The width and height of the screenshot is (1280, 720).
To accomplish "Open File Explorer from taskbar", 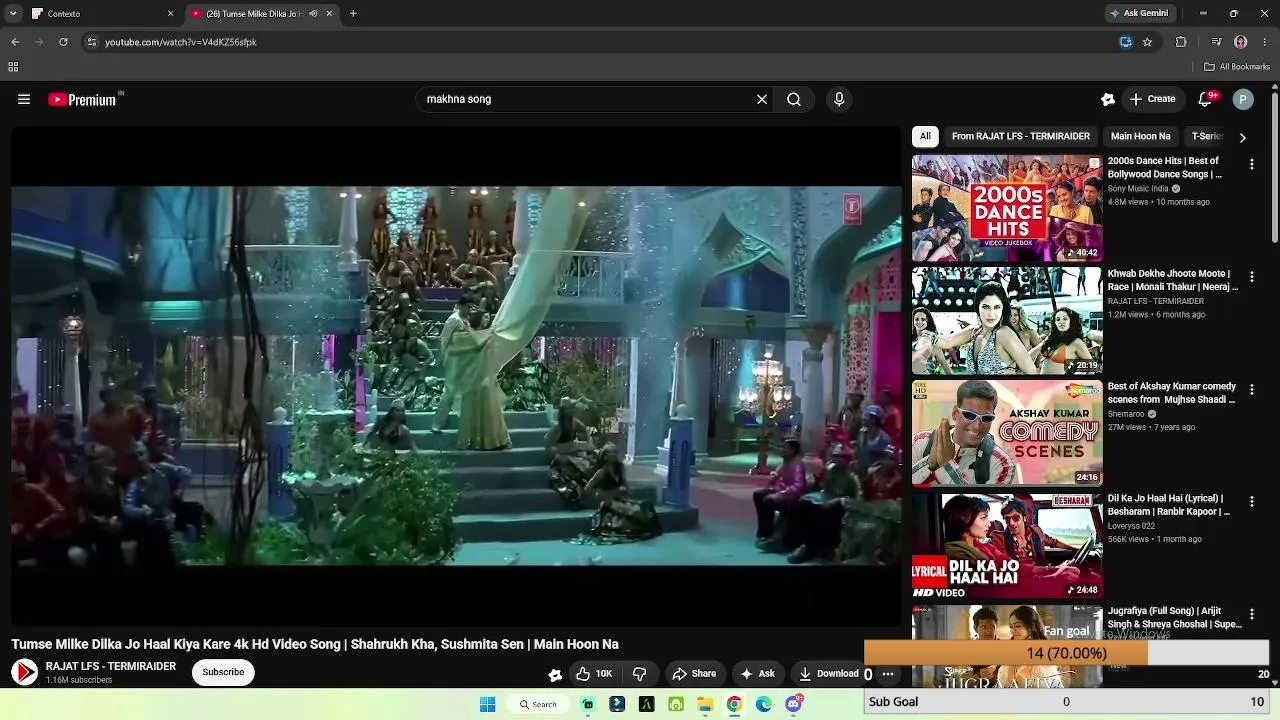I will (705, 705).
